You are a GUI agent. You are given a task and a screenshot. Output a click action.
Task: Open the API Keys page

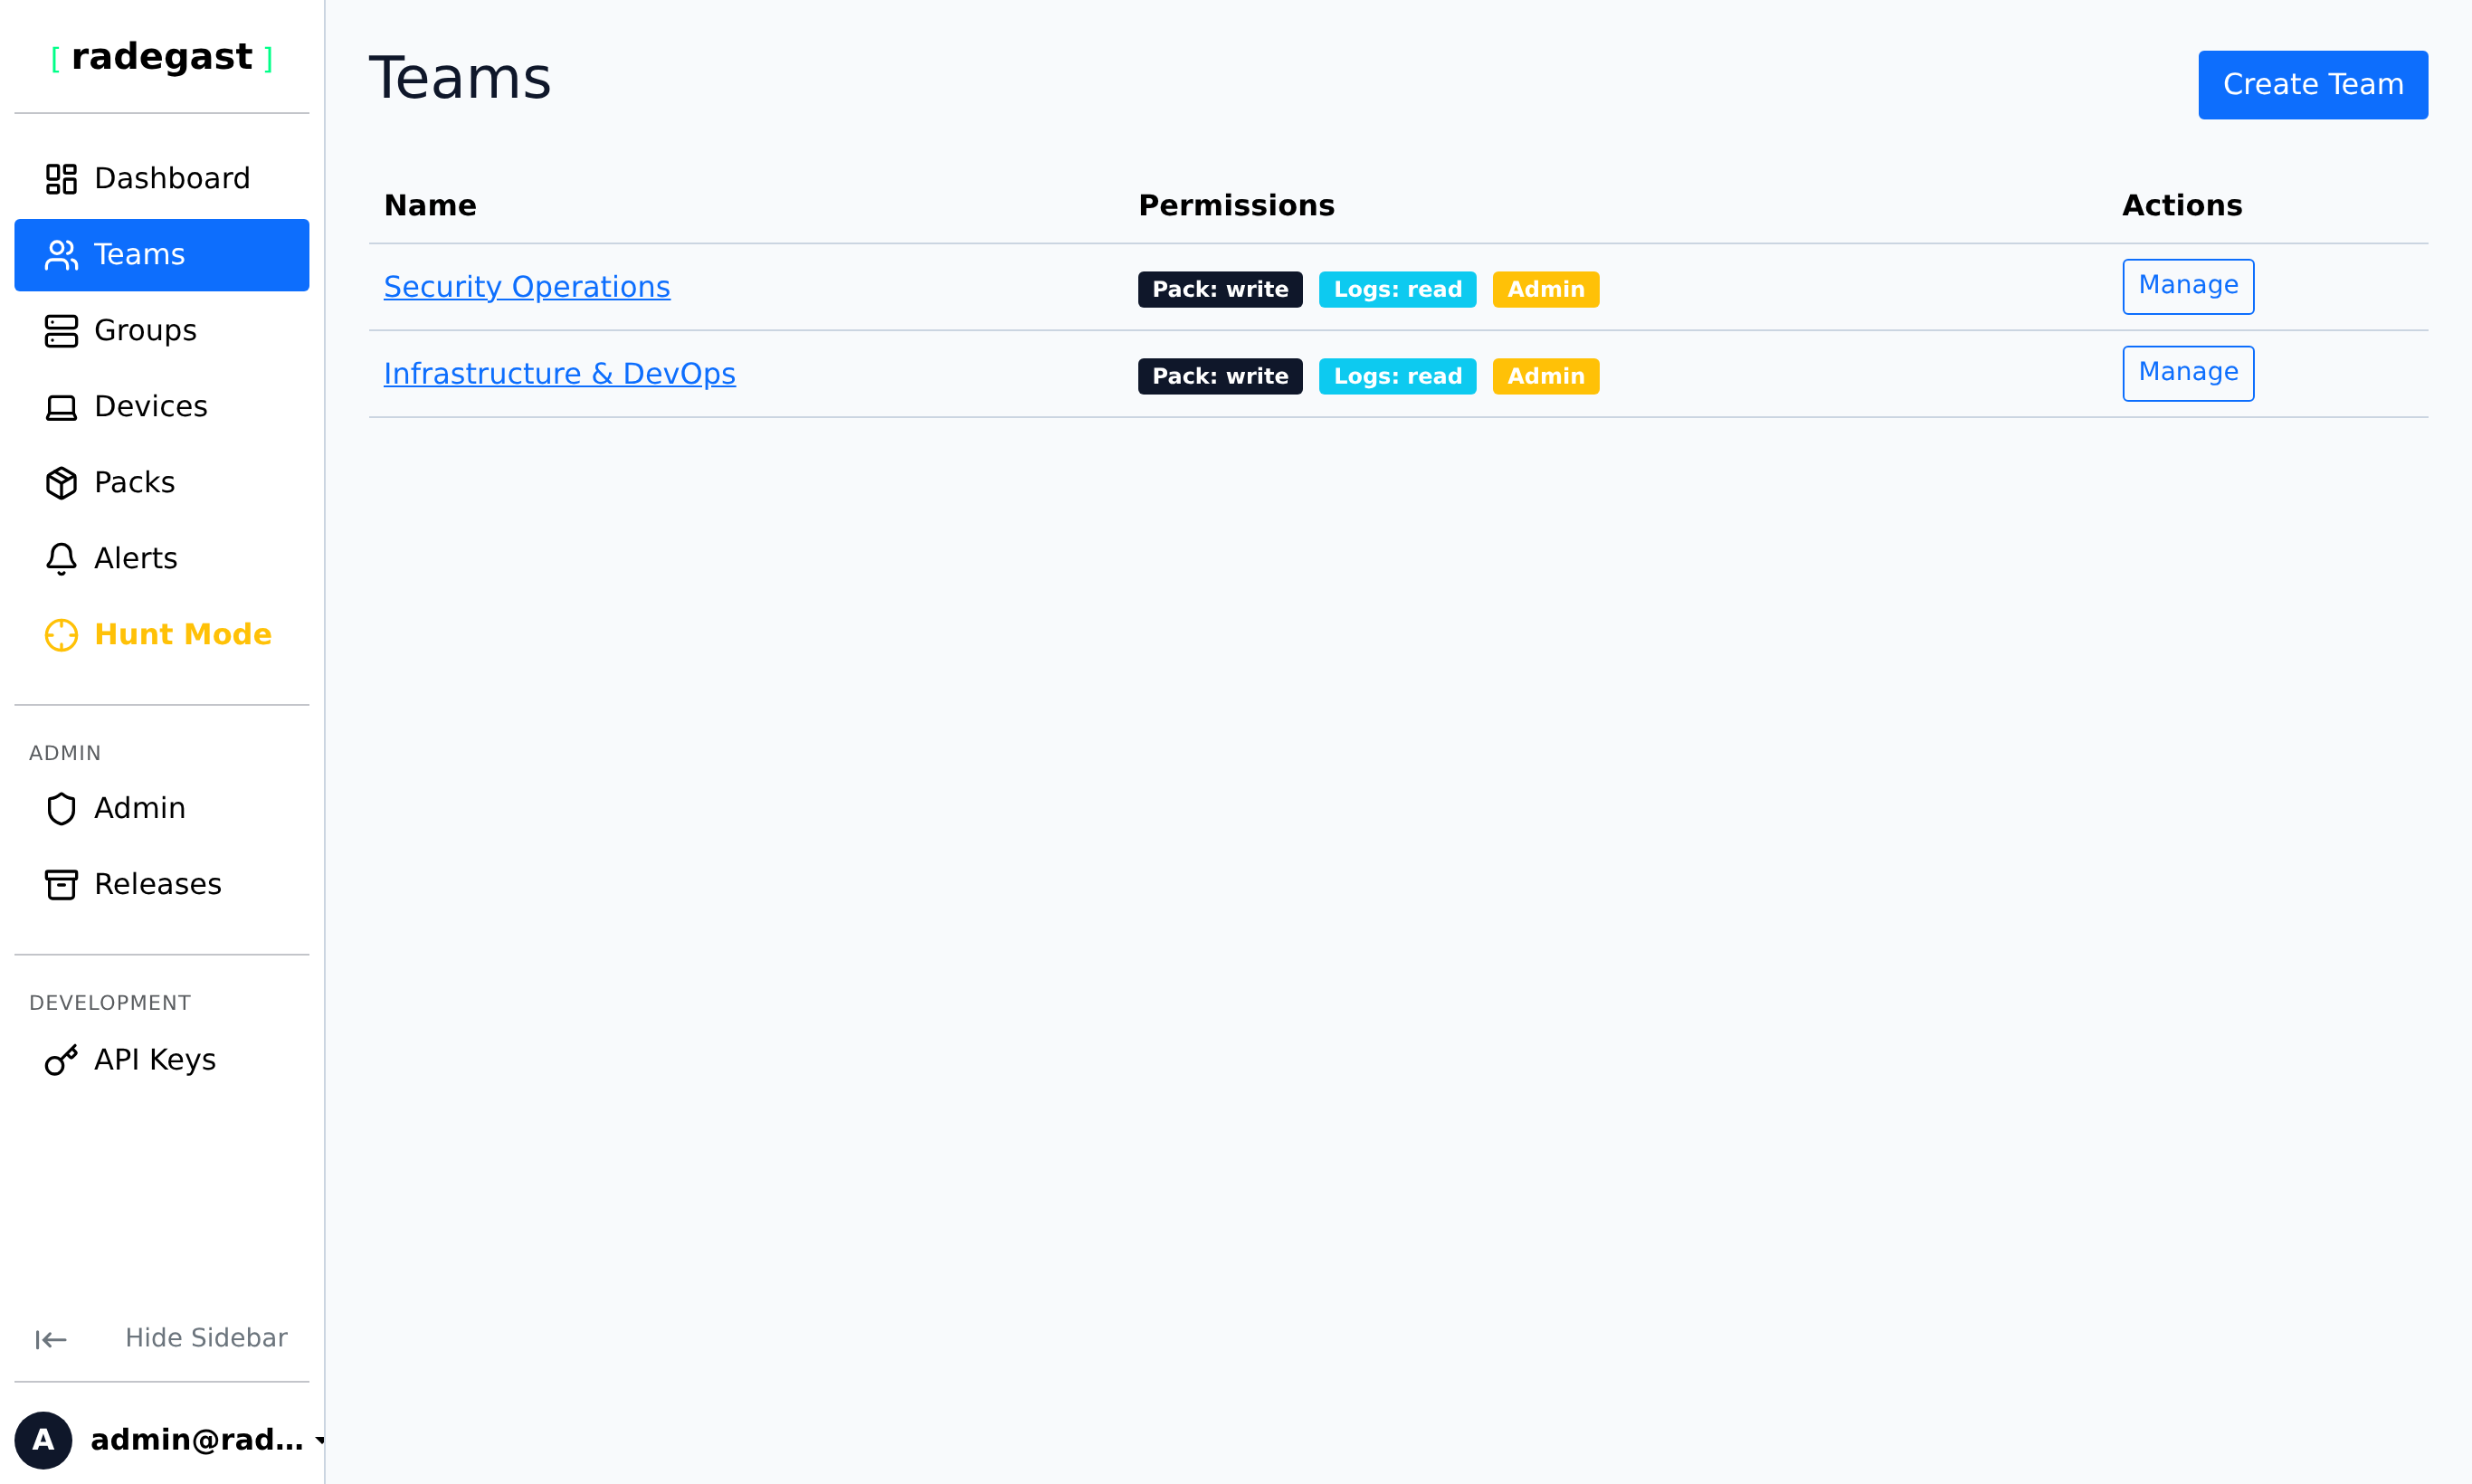(x=162, y=1060)
